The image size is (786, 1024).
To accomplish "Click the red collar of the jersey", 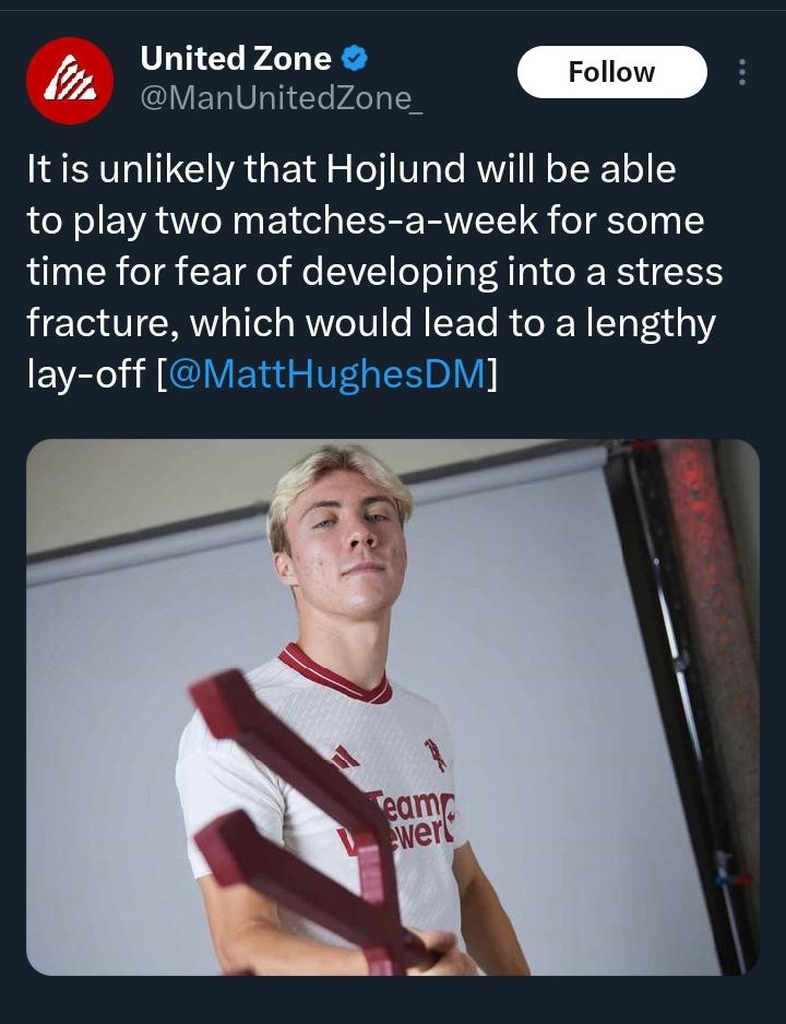I will coord(334,673).
